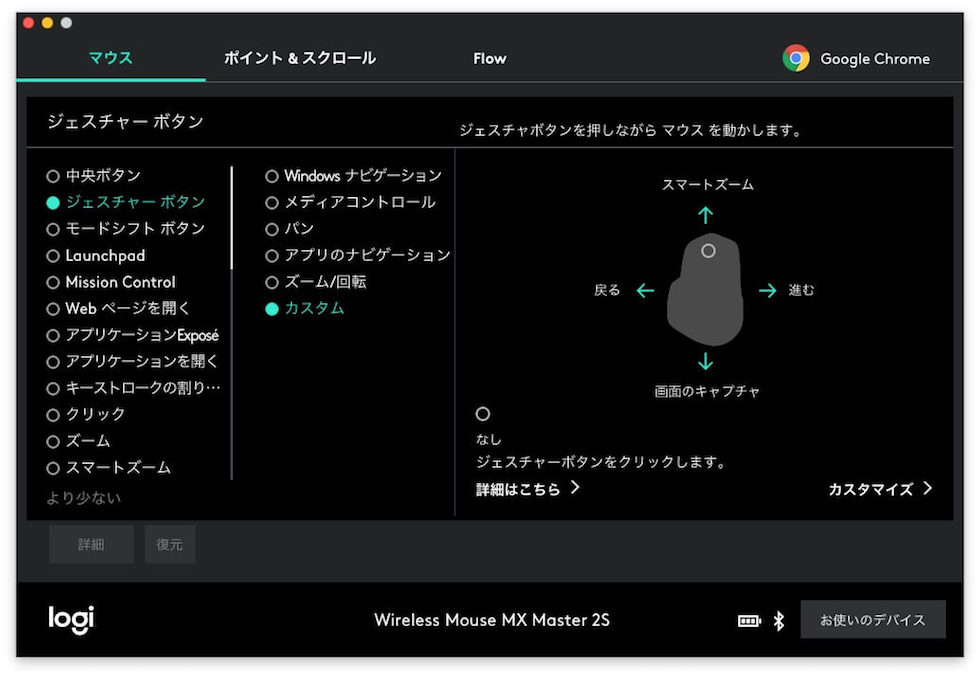This screenshot has width=980, height=677.
Task: Select アプリケーションを開く radio option
Action: tap(132, 361)
